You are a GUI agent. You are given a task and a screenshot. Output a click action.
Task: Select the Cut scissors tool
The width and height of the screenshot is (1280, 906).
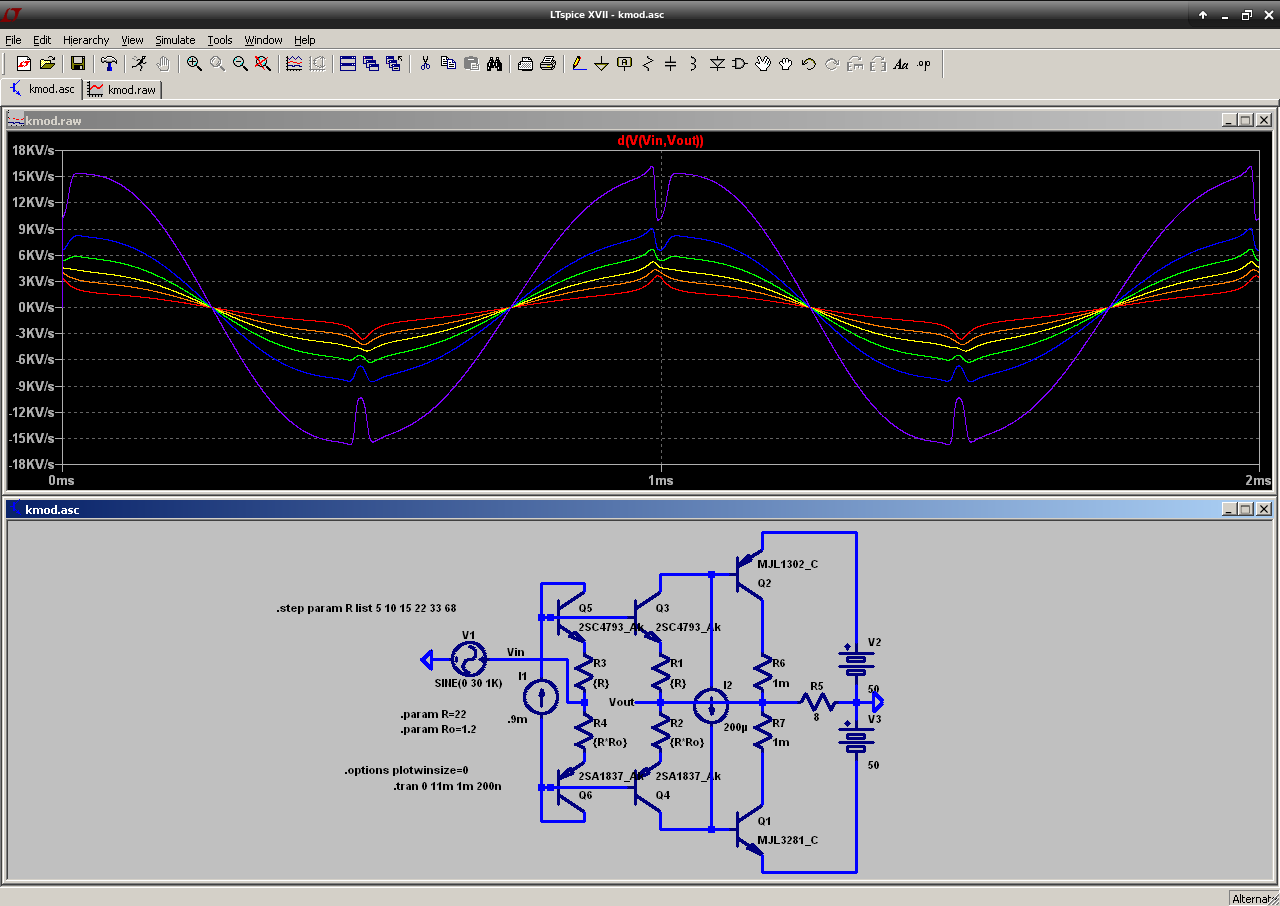425,64
